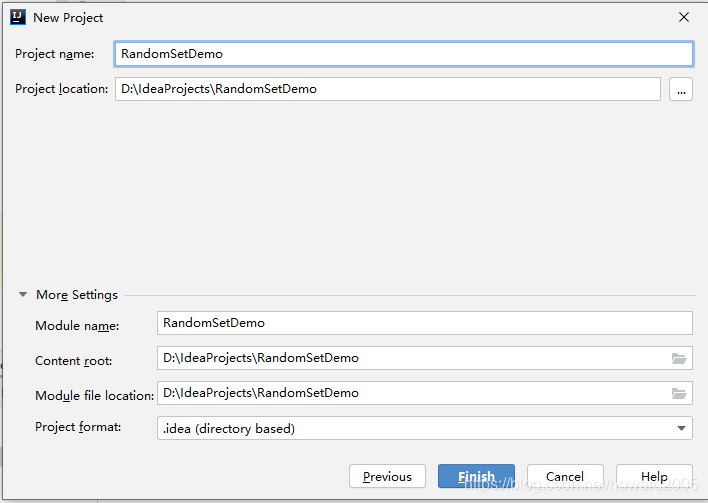
Task: Go back with the Previous button
Action: (x=387, y=476)
